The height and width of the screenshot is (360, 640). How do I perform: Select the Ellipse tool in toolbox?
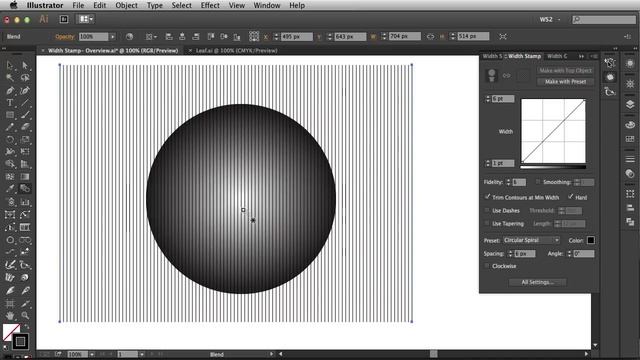pos(10,240)
